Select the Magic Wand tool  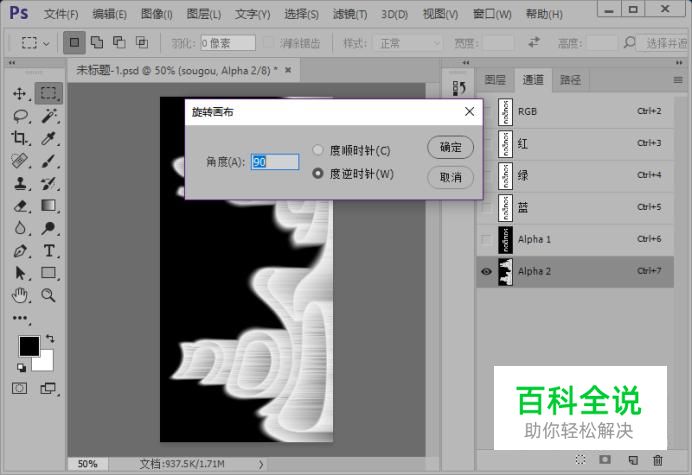pyautogui.click(x=49, y=116)
